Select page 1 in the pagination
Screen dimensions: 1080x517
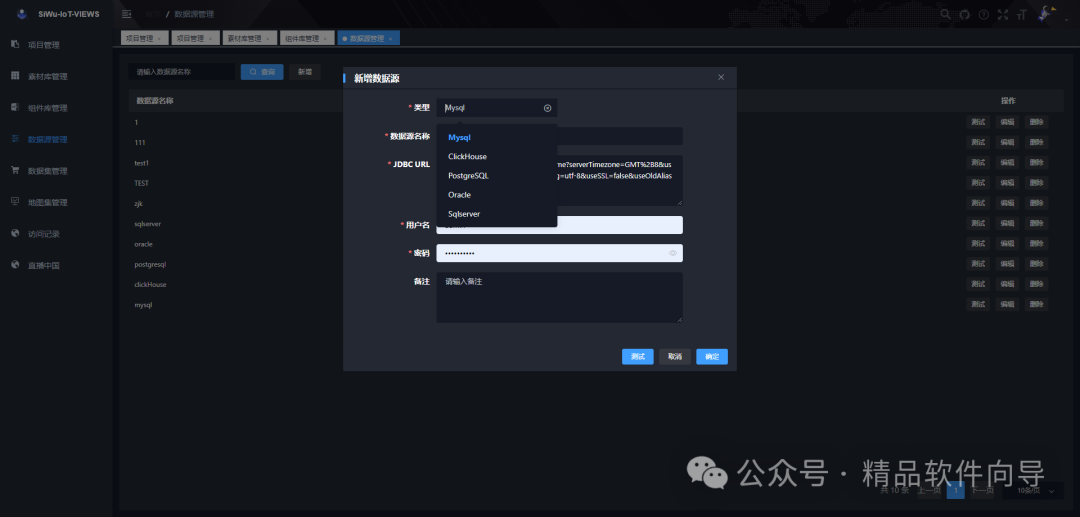coord(955,491)
